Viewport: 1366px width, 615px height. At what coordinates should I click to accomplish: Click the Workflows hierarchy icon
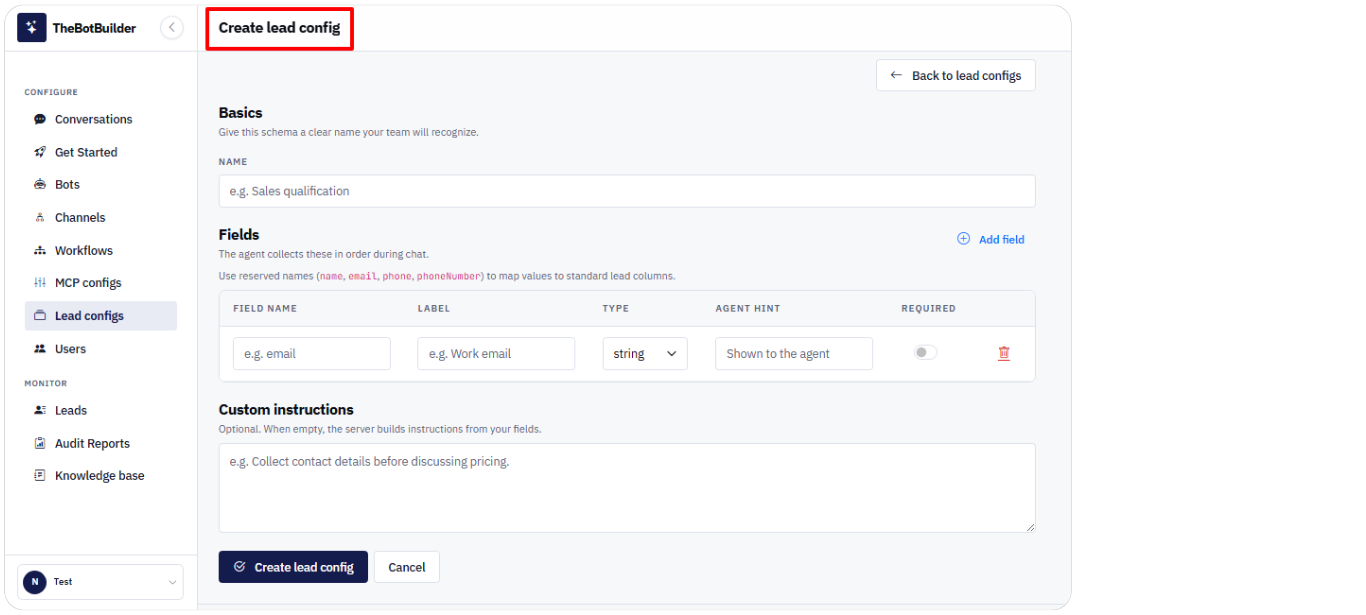pyautogui.click(x=40, y=251)
